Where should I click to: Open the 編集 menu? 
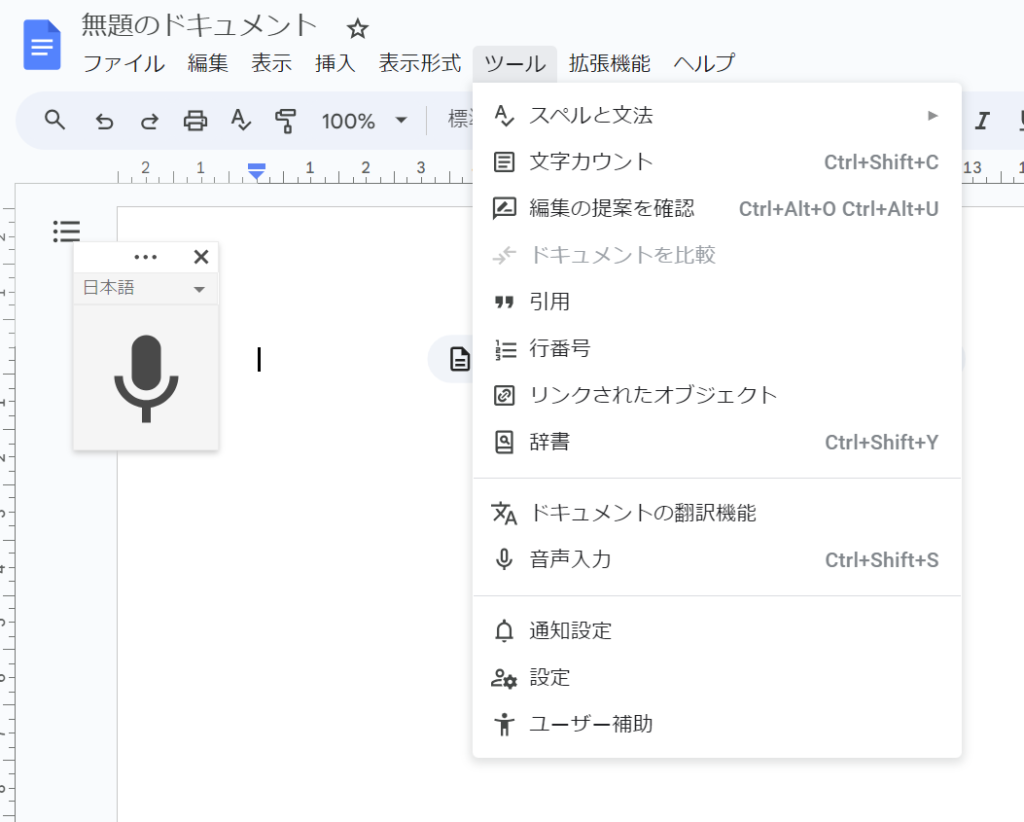point(208,63)
